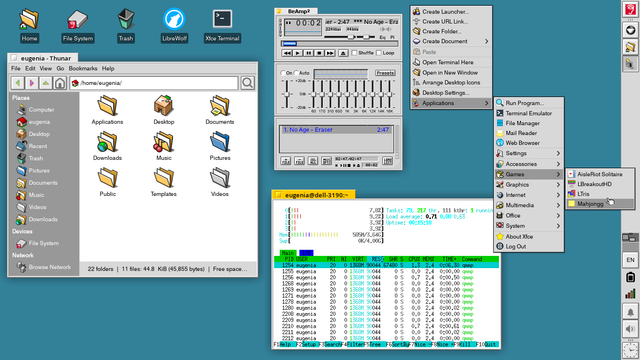Expand the System submenu
The image size is (640, 360).
coord(529,226)
